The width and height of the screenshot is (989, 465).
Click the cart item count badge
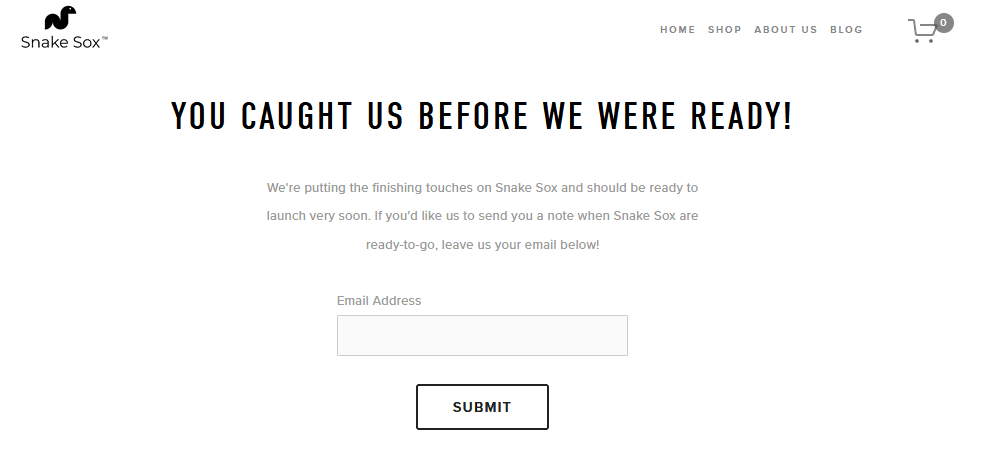point(943,22)
